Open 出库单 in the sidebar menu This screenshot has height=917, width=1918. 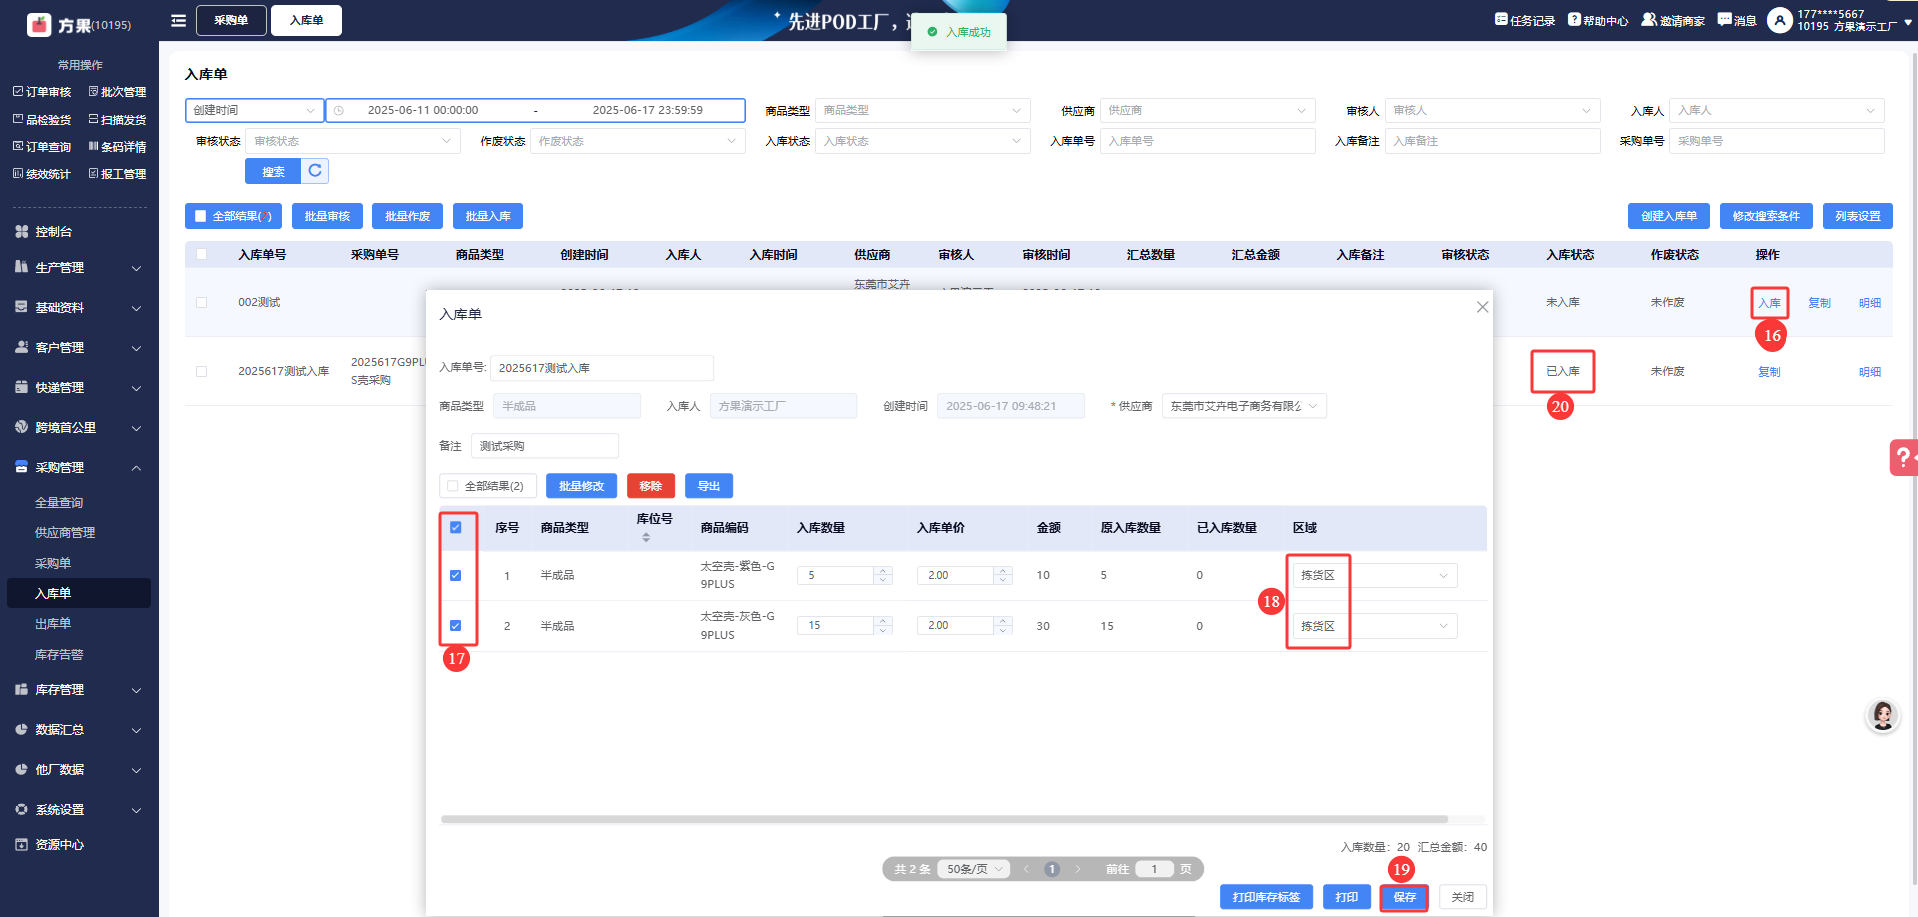coord(53,624)
